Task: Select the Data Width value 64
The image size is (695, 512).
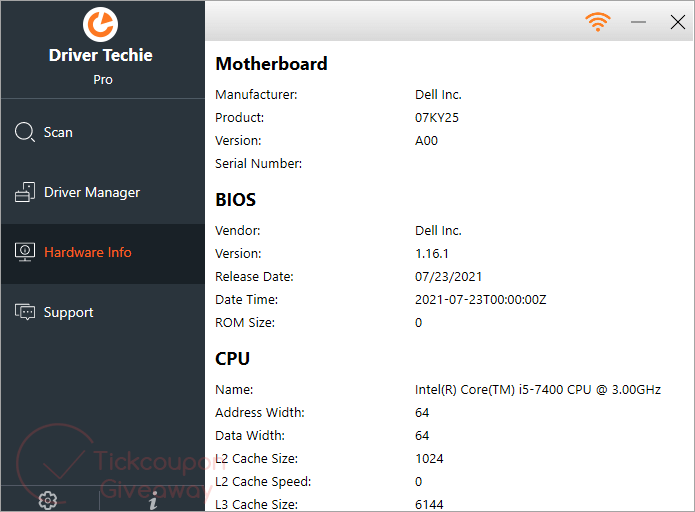Action: pyautogui.click(x=422, y=436)
